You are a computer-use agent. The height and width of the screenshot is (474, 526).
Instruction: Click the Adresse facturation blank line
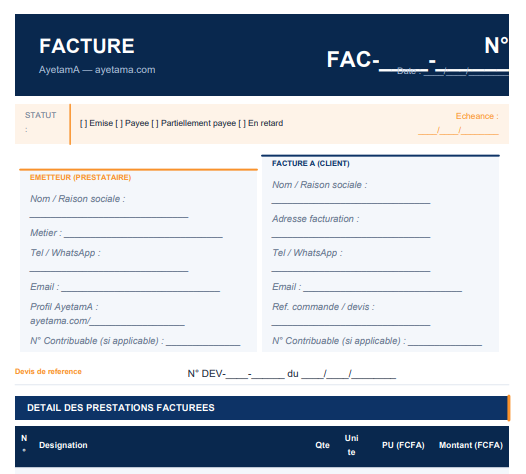pyautogui.click(x=351, y=235)
